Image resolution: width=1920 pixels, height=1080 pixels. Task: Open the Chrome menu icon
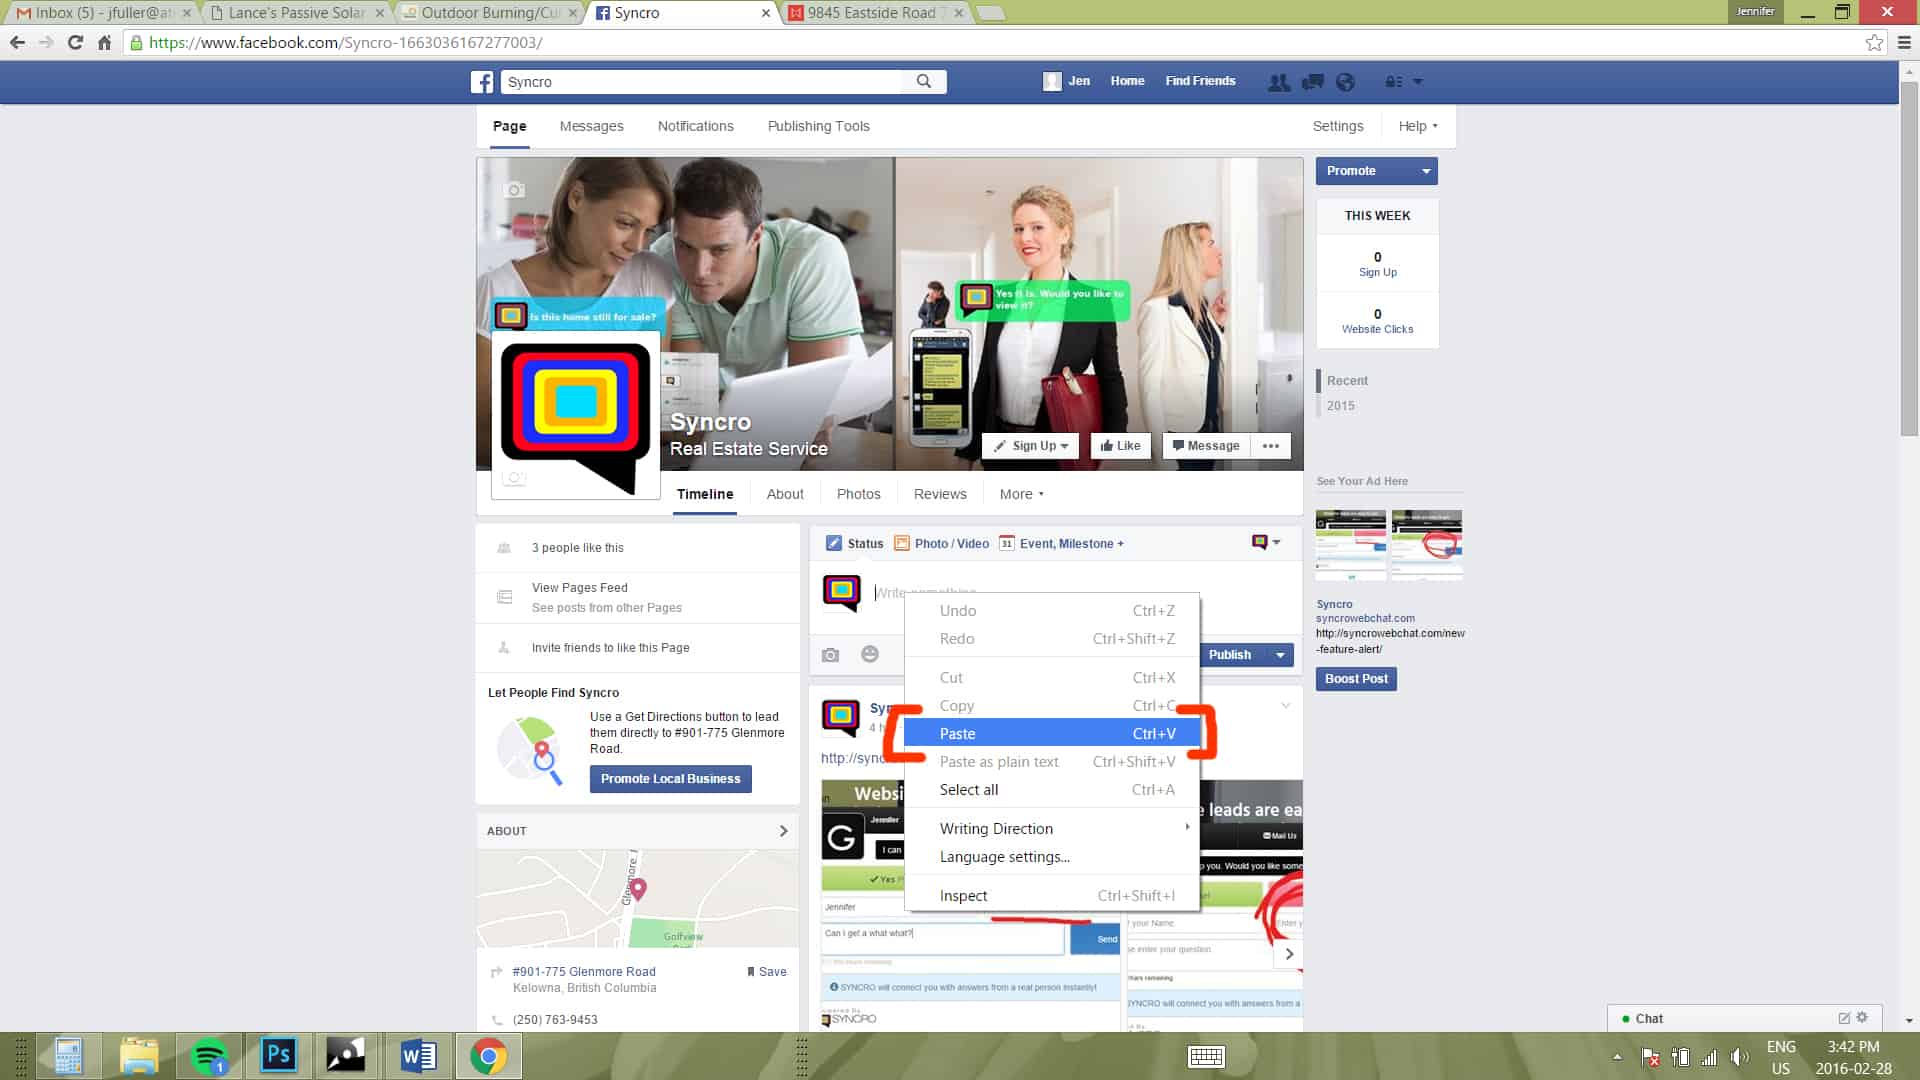(x=1904, y=42)
